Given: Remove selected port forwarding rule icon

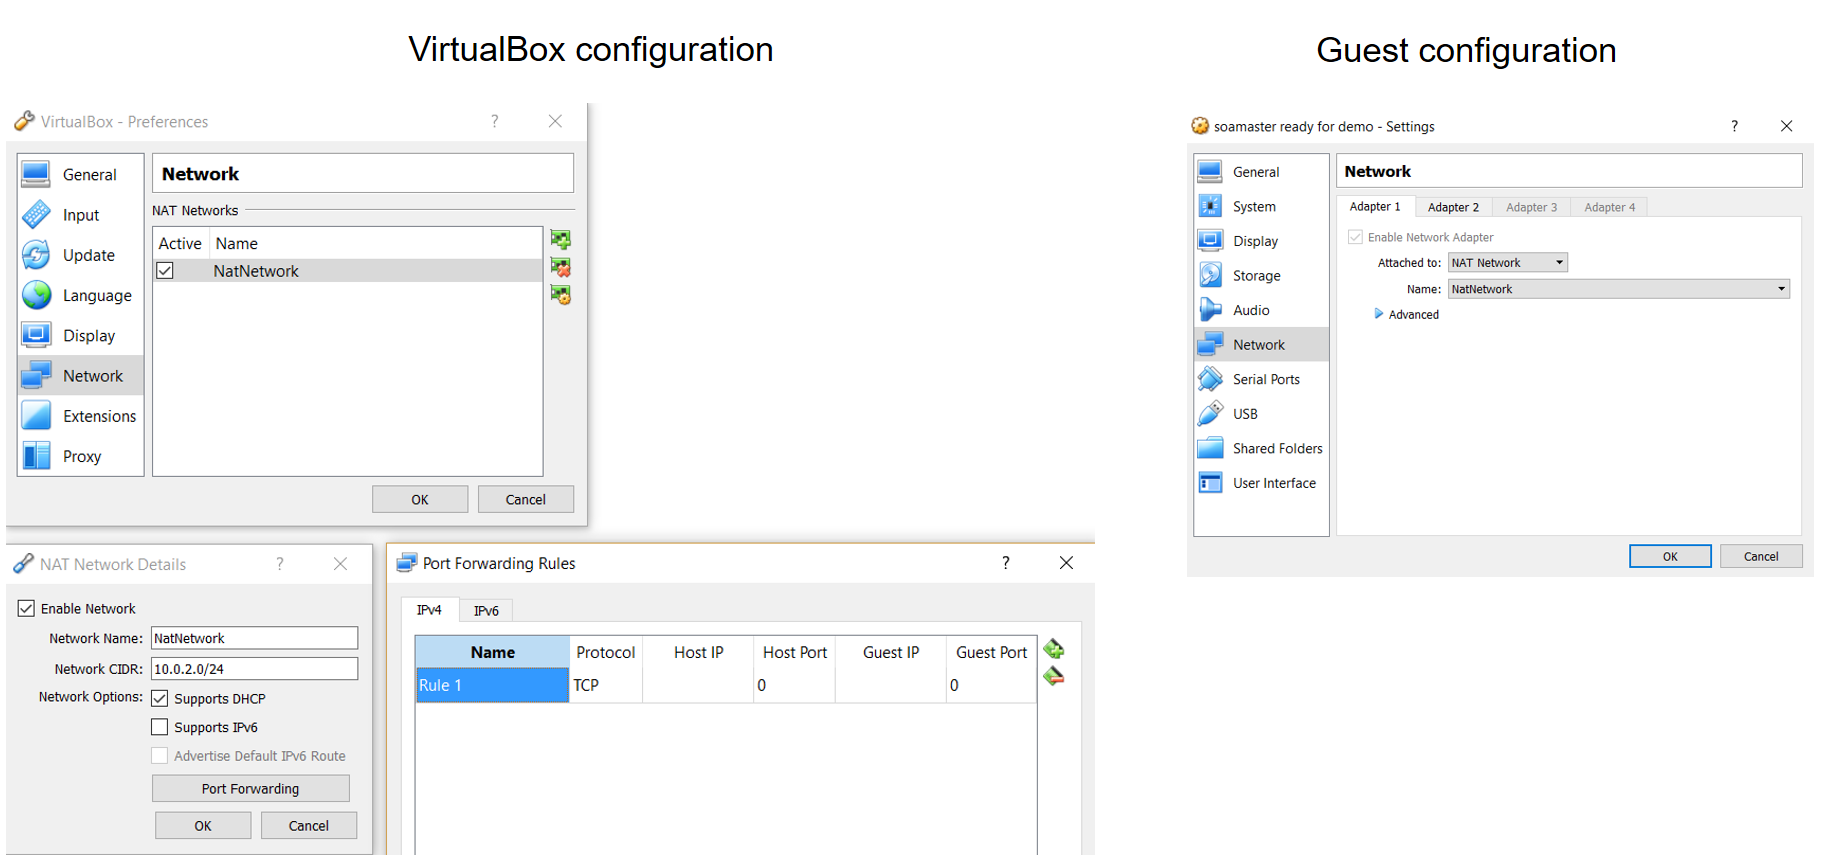Looking at the screenshot, I should point(1054,677).
